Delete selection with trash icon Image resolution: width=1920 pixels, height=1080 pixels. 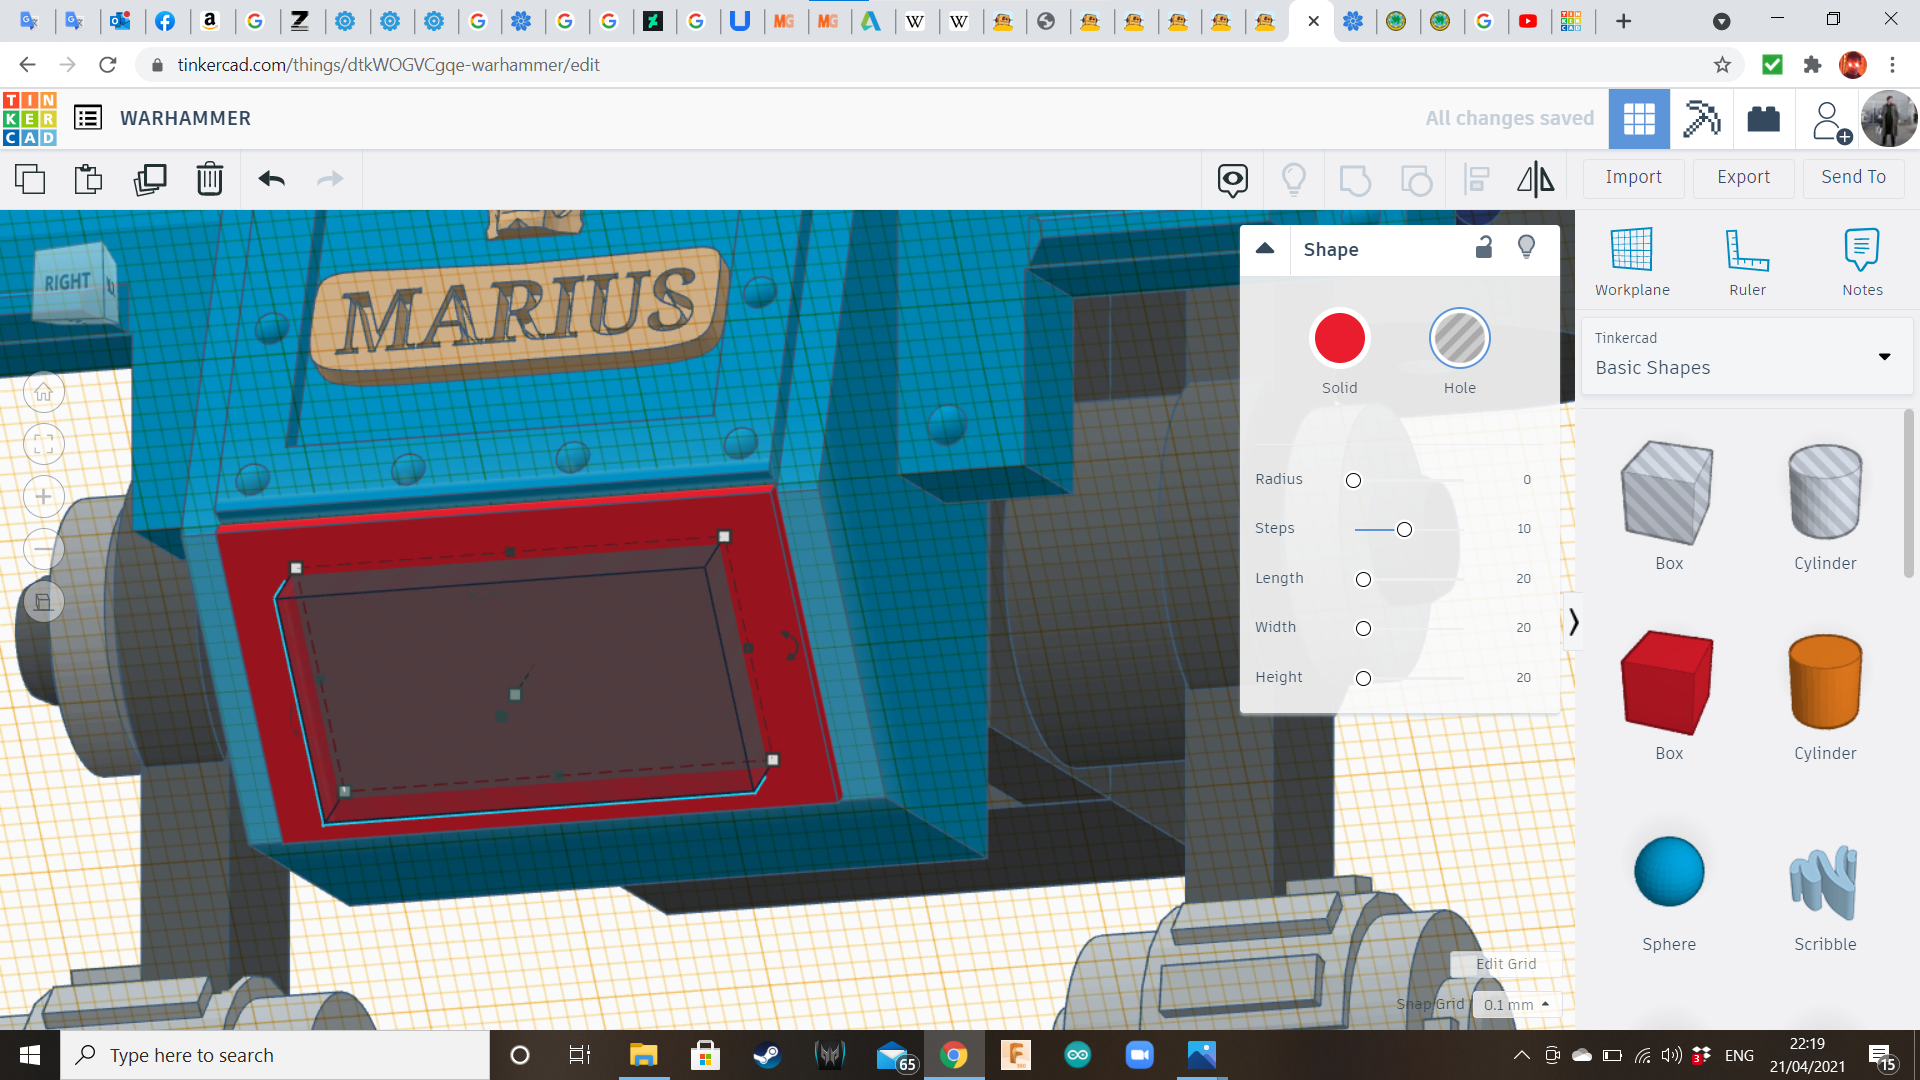pos(210,179)
